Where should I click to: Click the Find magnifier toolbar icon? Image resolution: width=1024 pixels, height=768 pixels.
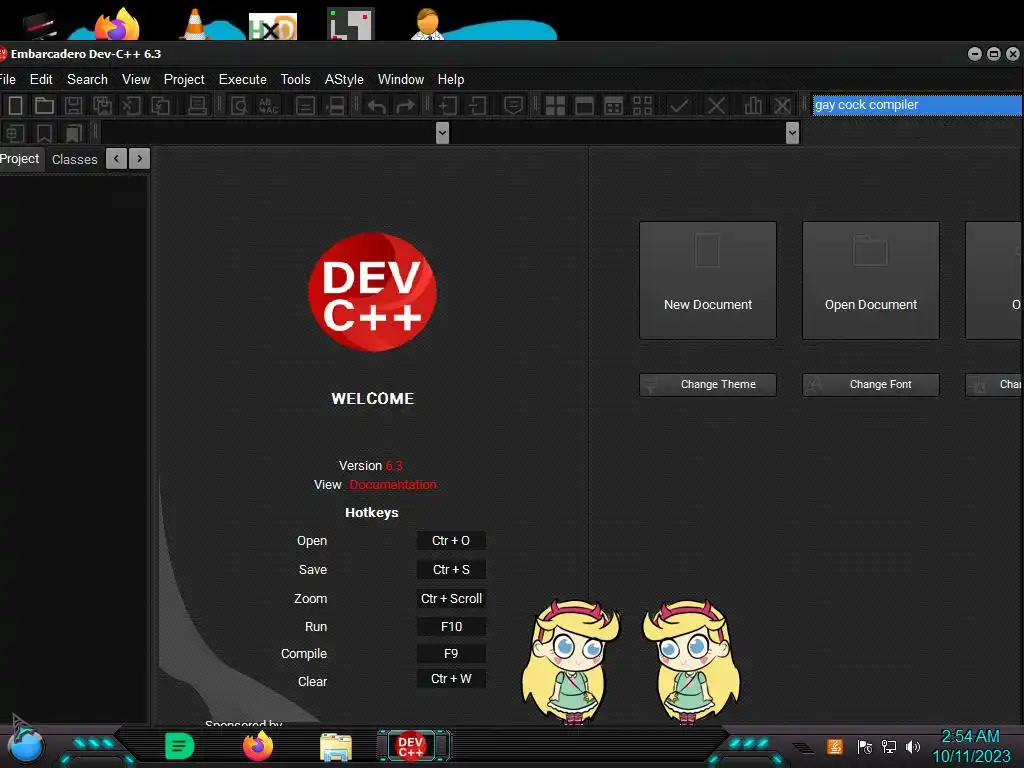tap(239, 105)
